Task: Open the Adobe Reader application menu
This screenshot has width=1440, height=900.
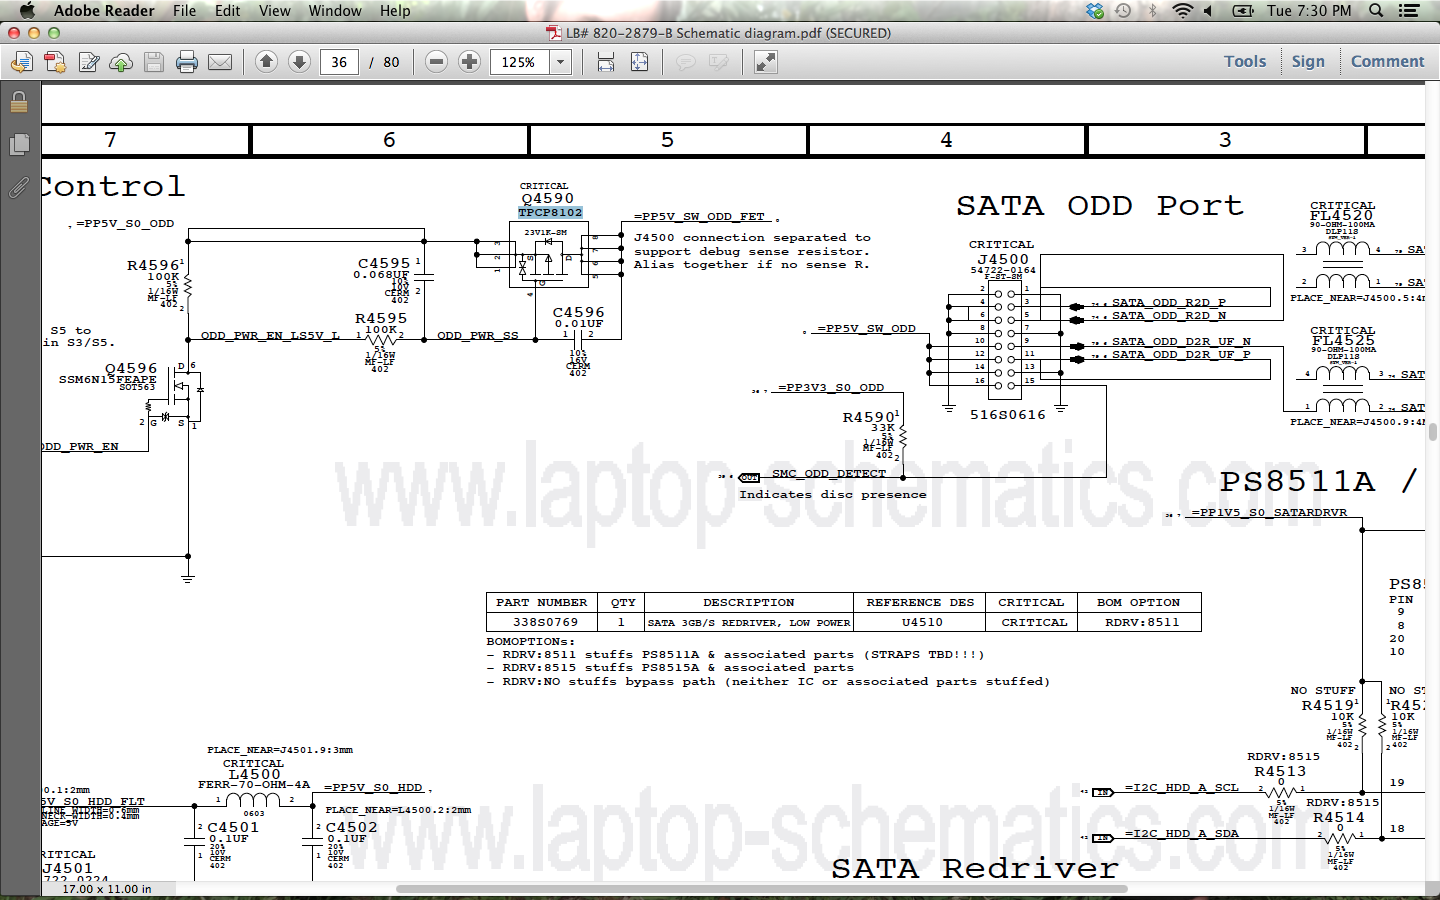Action: click(104, 11)
